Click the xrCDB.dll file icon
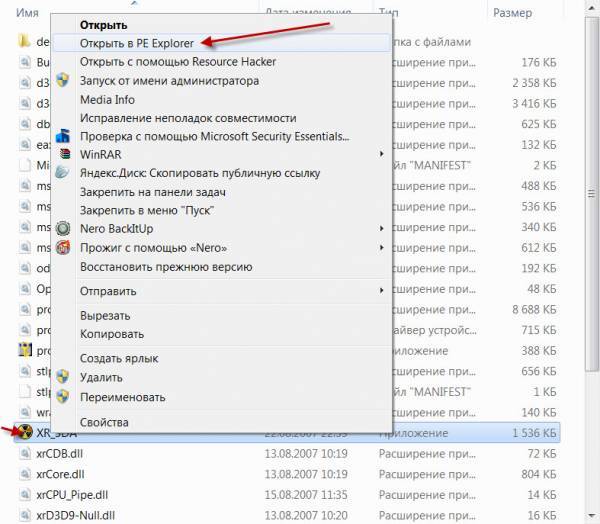This screenshot has height=524, width=600. click(25, 454)
